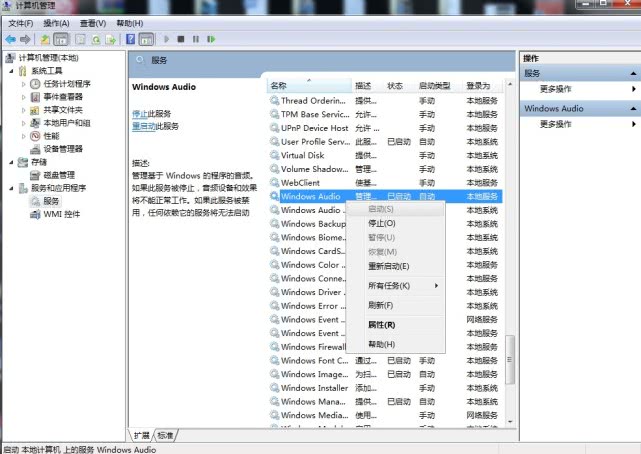This screenshot has height=454, width=641.
Task: Open the help question mark icon
Action: coord(130,39)
